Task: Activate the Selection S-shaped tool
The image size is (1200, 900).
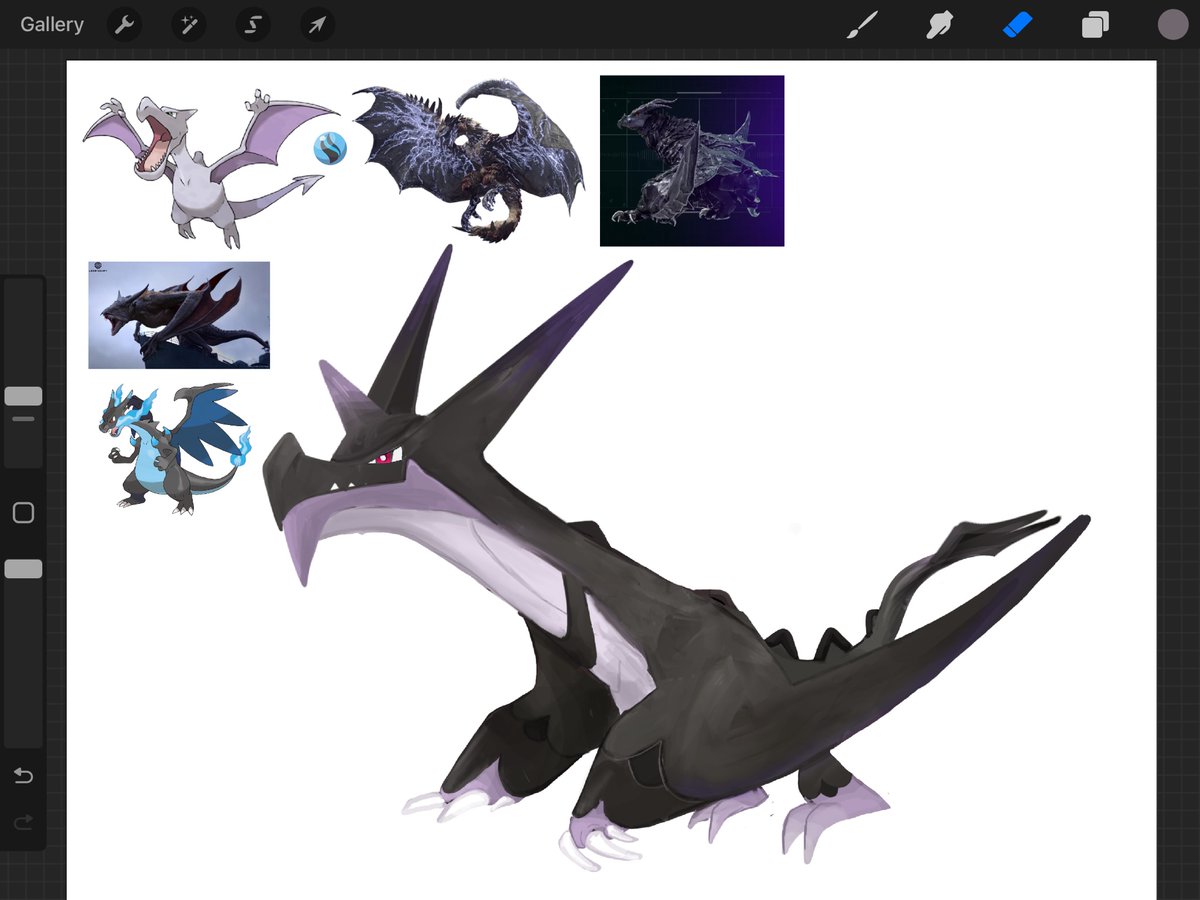Action: [253, 25]
